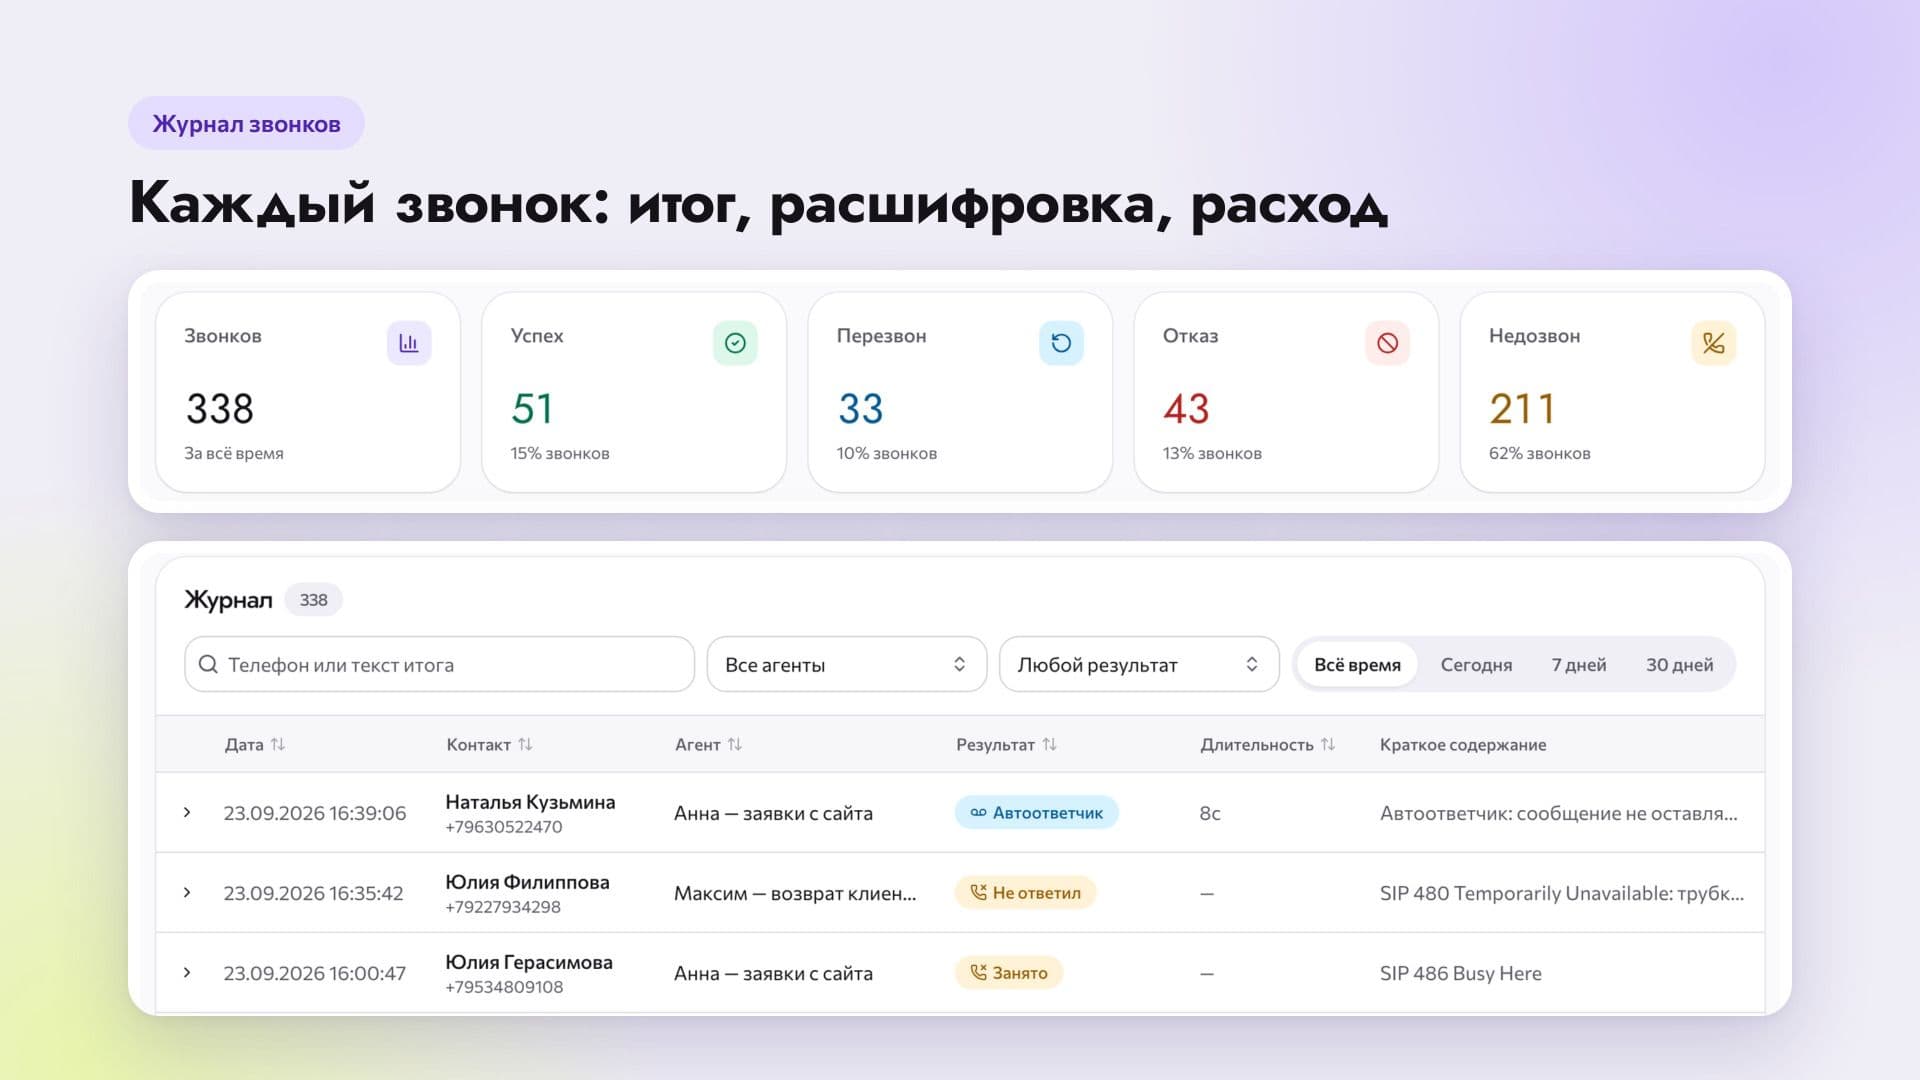Viewport: 1920px width, 1080px height.
Task: Click summary SIP 480 Temporarily Unavailable
Action: (1562, 892)
